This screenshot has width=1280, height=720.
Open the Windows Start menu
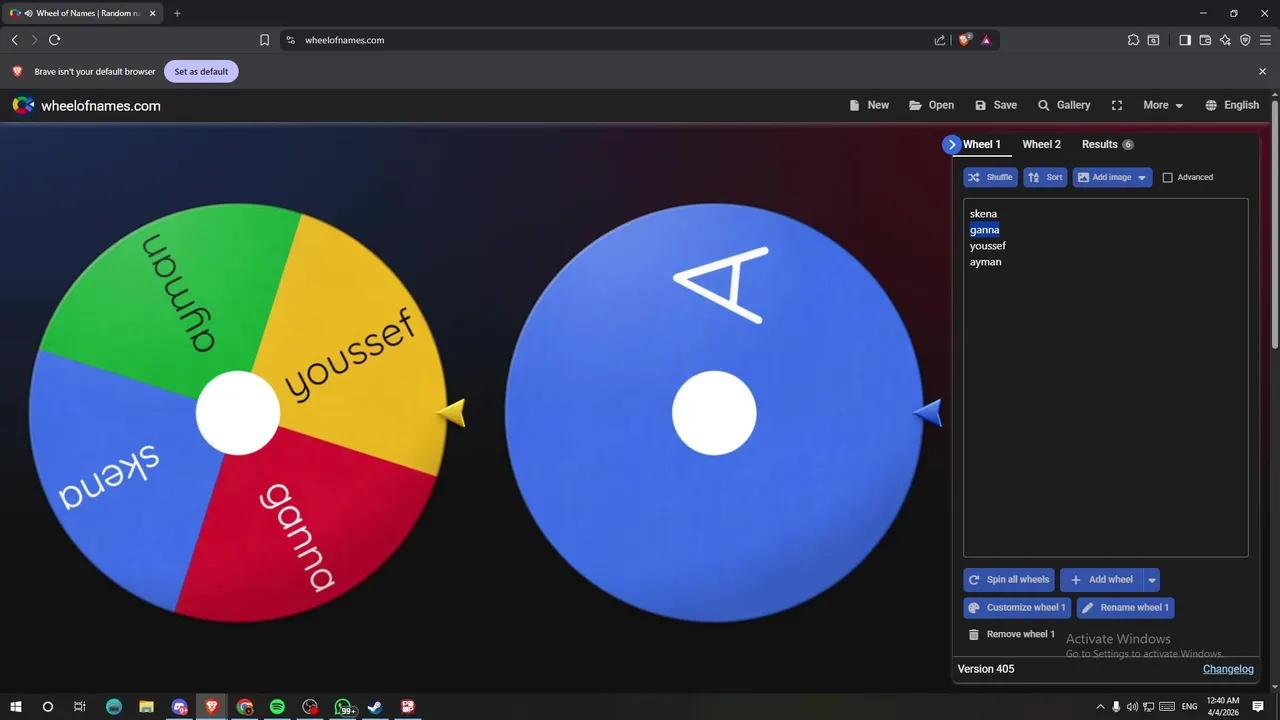click(x=15, y=707)
